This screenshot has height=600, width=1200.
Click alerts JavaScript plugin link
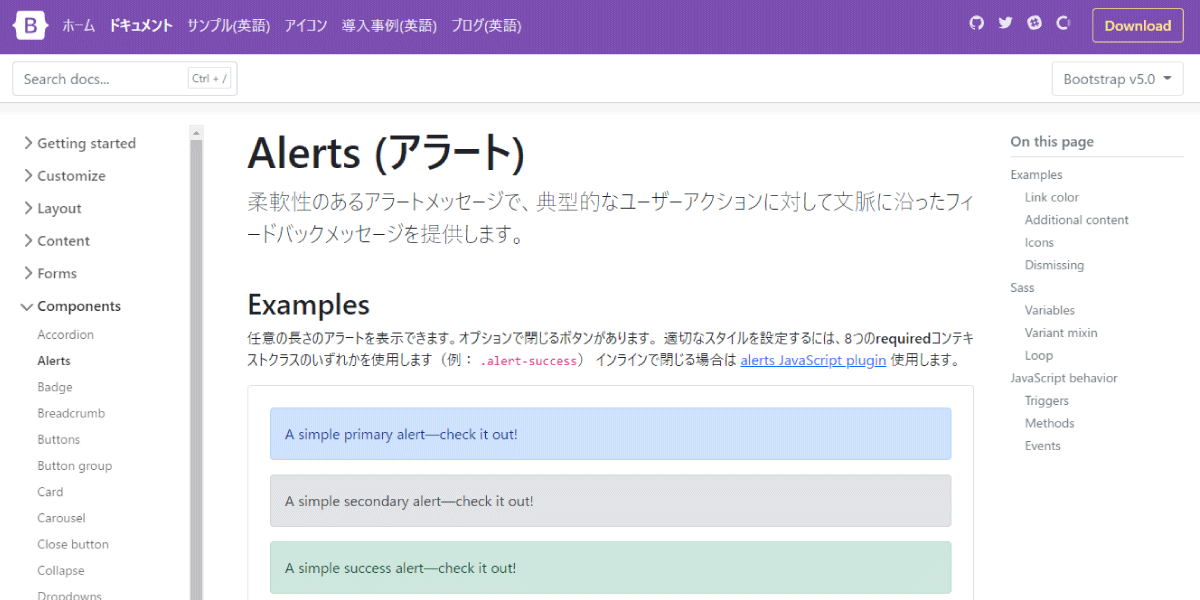click(813, 360)
